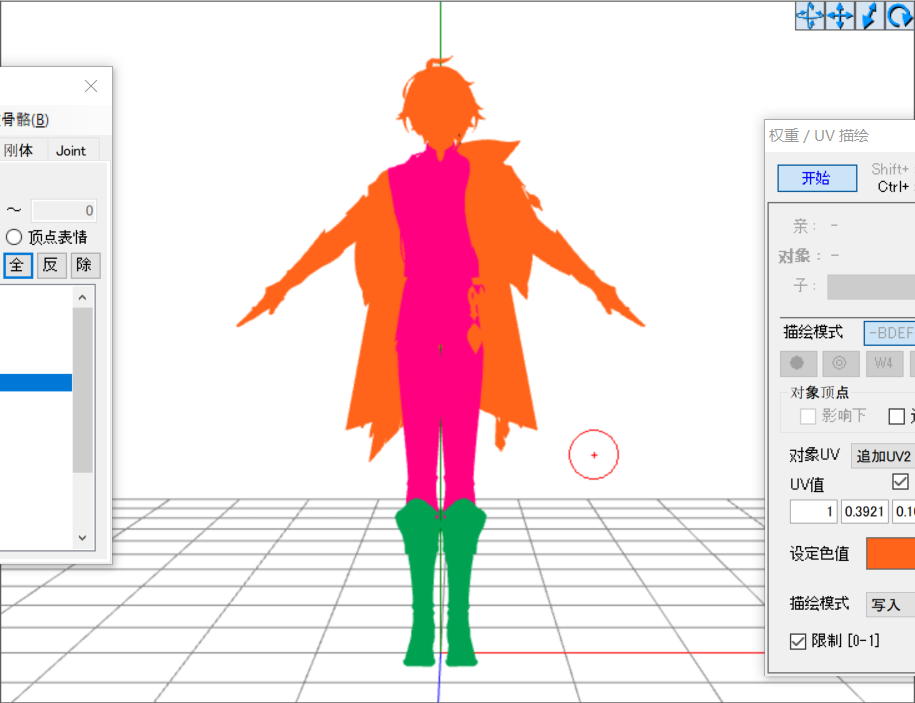Switch to the 骨骼(B) tab

point(25,120)
